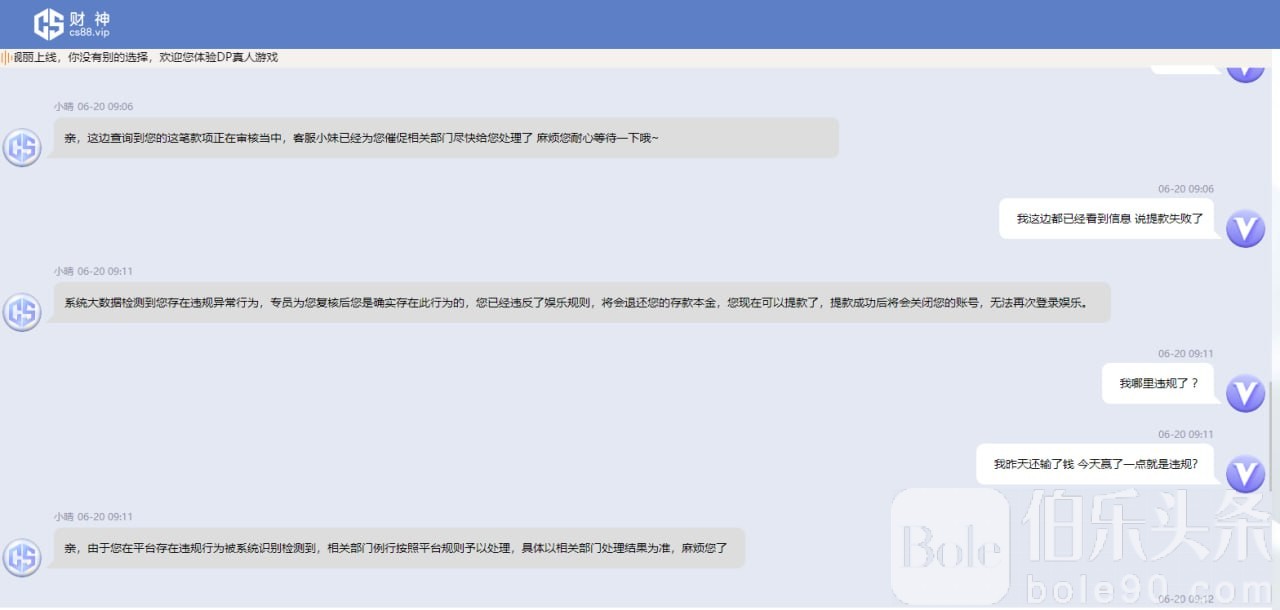Viewport: 1280px width, 610px height.
Task: Click the Bole watermark logo square
Action: tap(949, 547)
